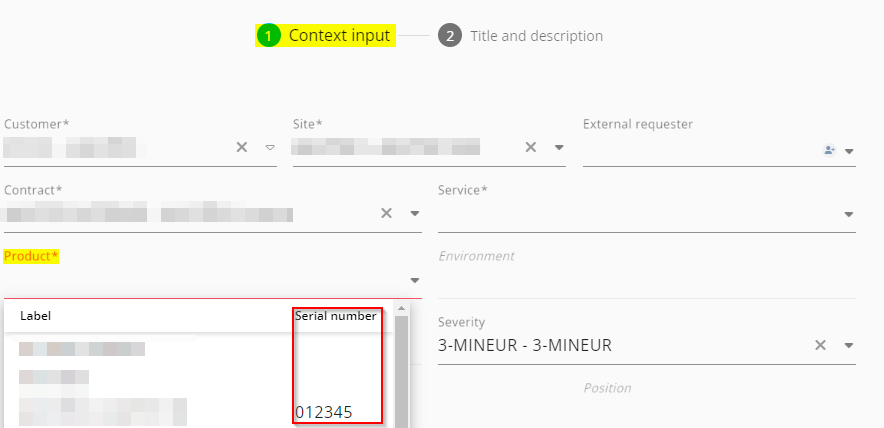The height and width of the screenshot is (428, 884).
Task: Go to Title and description step
Action: pyautogui.click(x=536, y=36)
